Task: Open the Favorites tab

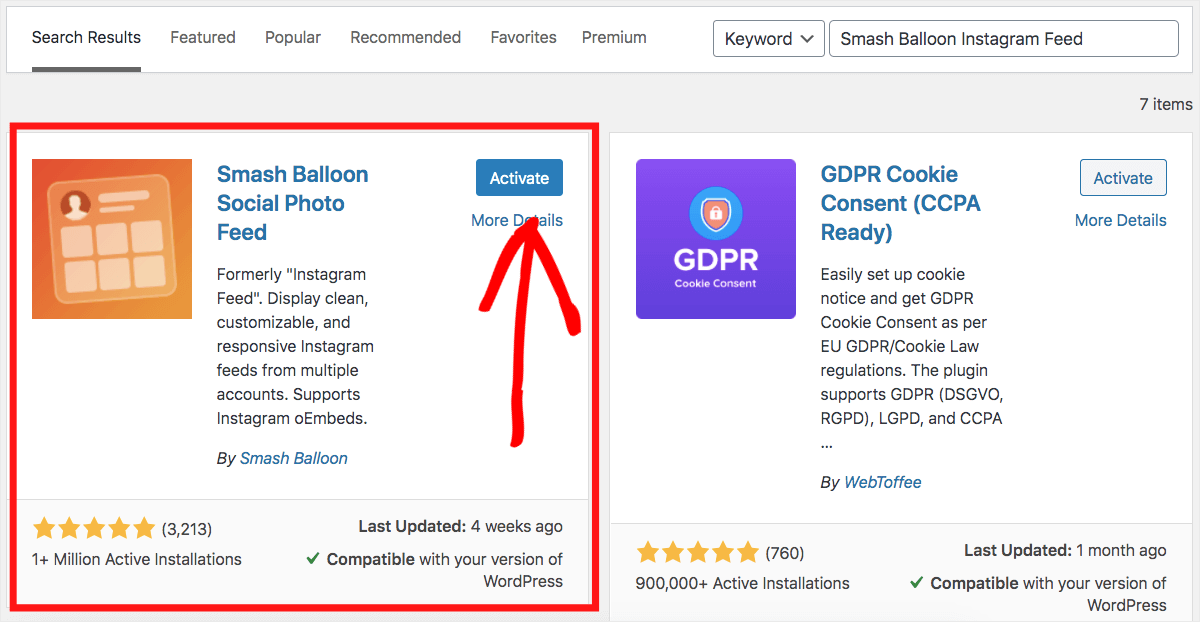Action: (x=524, y=37)
